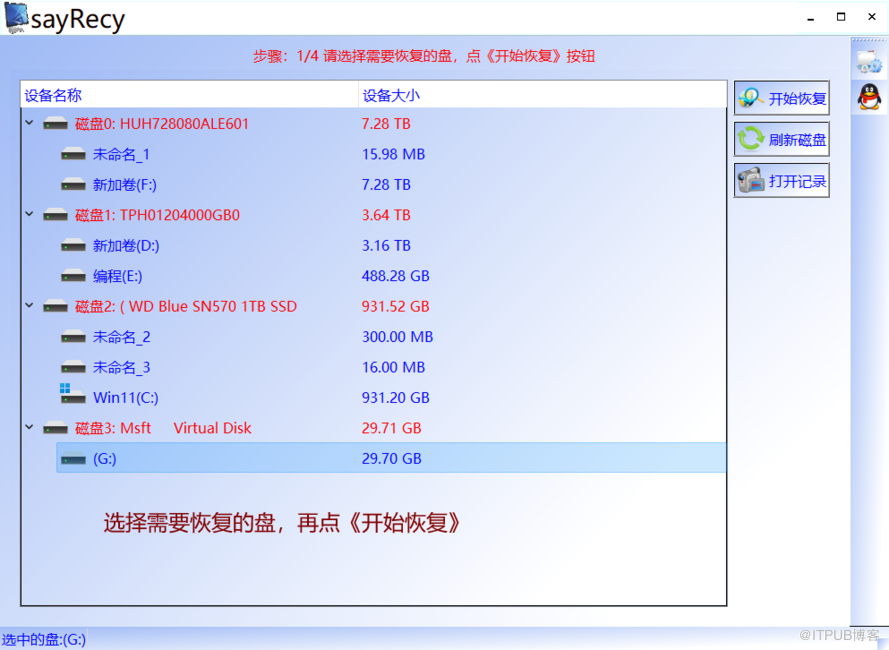Click the 931.52 GB size value
The image size is (889, 650).
[396, 306]
